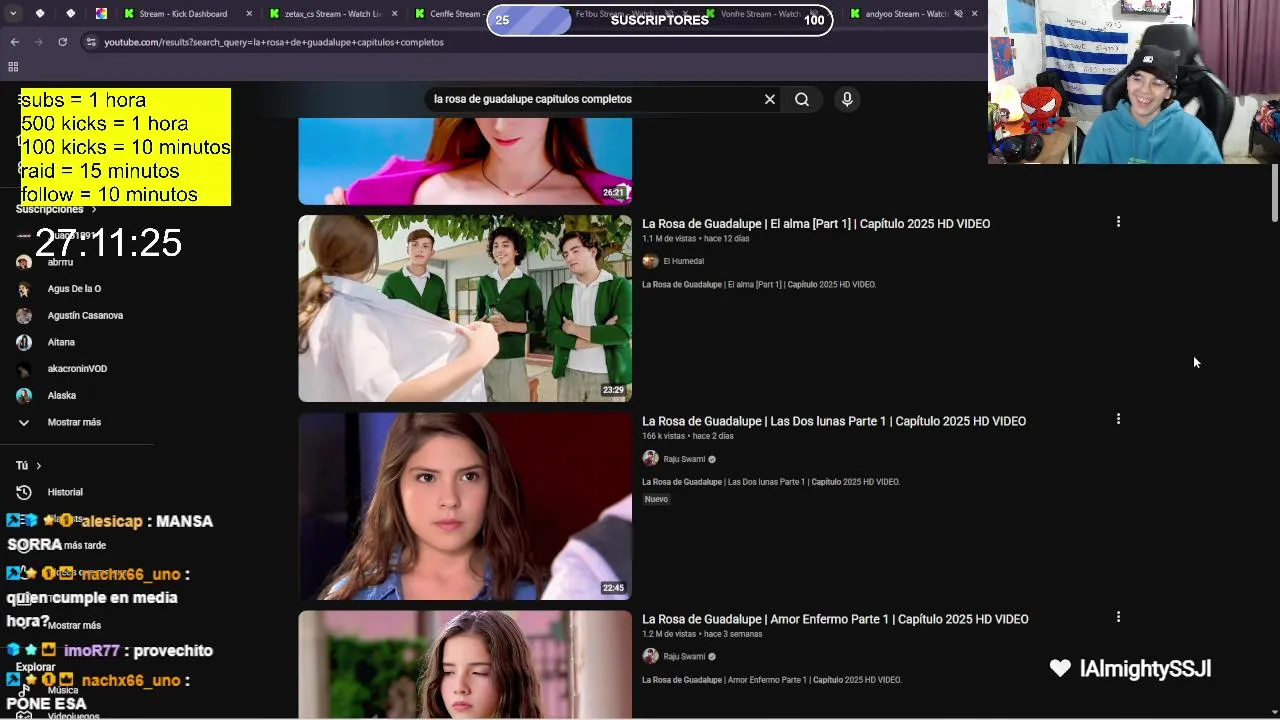Reload the YouTube page

pos(62,42)
